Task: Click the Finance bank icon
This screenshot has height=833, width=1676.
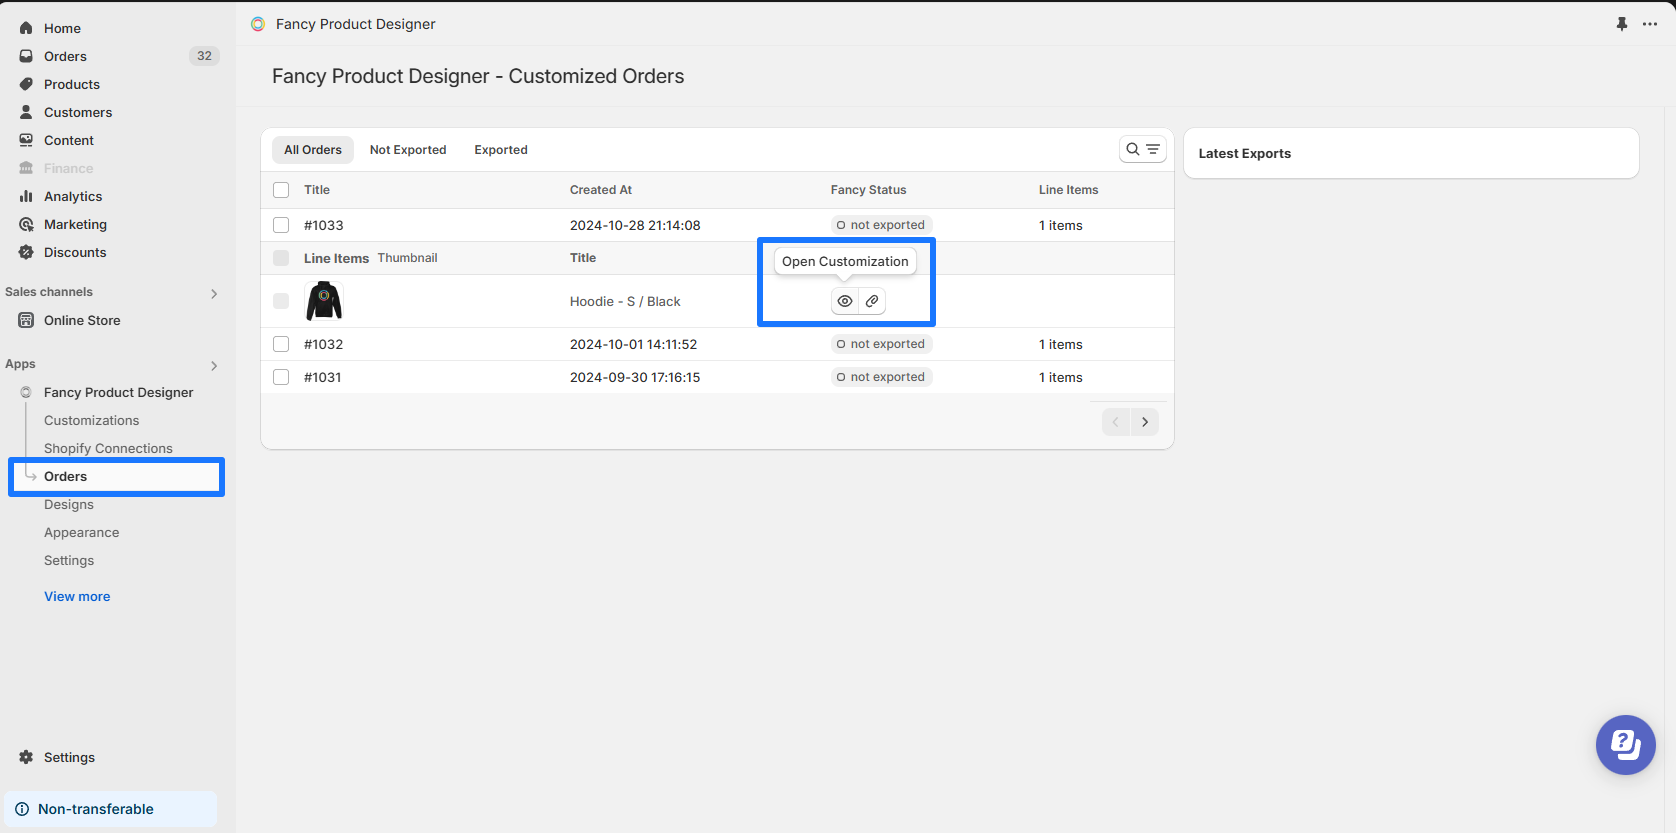Action: (x=26, y=168)
